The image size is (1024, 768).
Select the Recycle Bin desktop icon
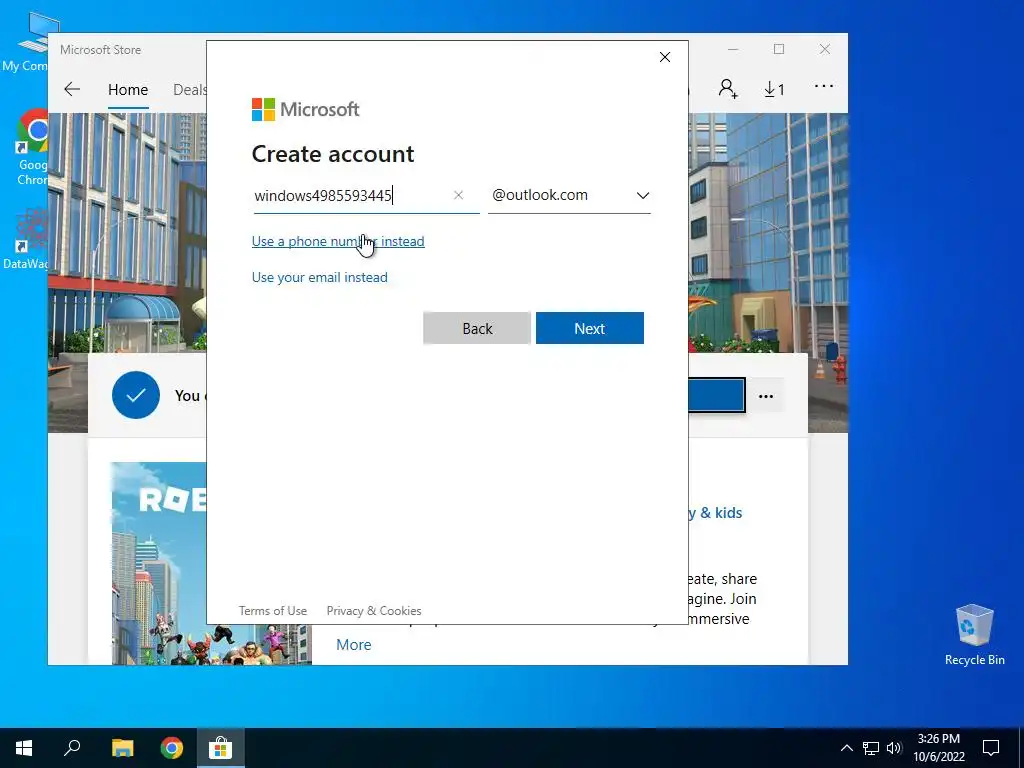(x=974, y=635)
